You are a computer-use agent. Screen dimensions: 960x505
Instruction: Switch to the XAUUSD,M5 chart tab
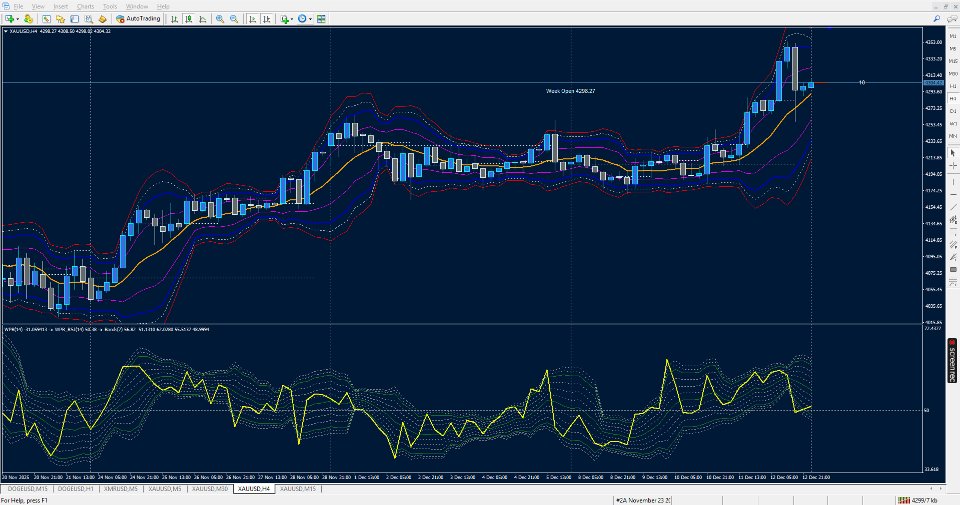(165, 489)
